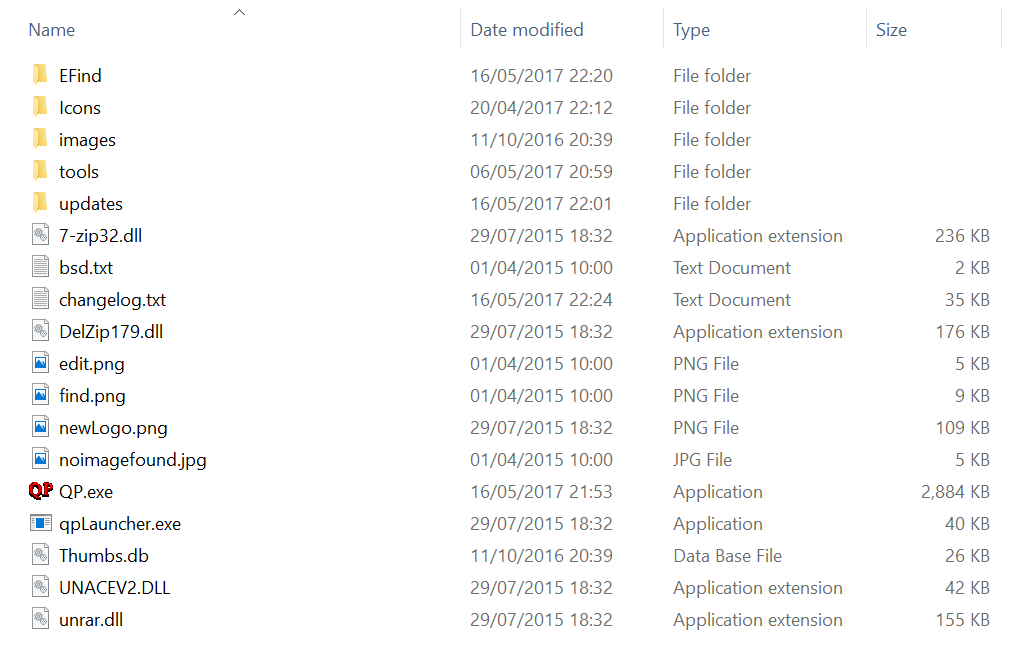Click the noimagefound.jpg image icon
Screen dimensions: 1028x671
40,459
